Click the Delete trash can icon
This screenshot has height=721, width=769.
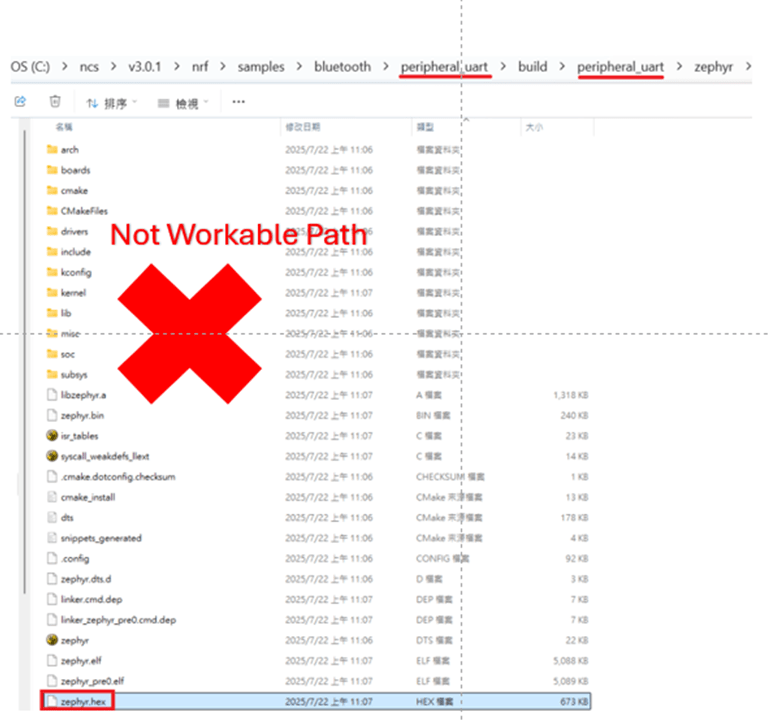(56, 102)
